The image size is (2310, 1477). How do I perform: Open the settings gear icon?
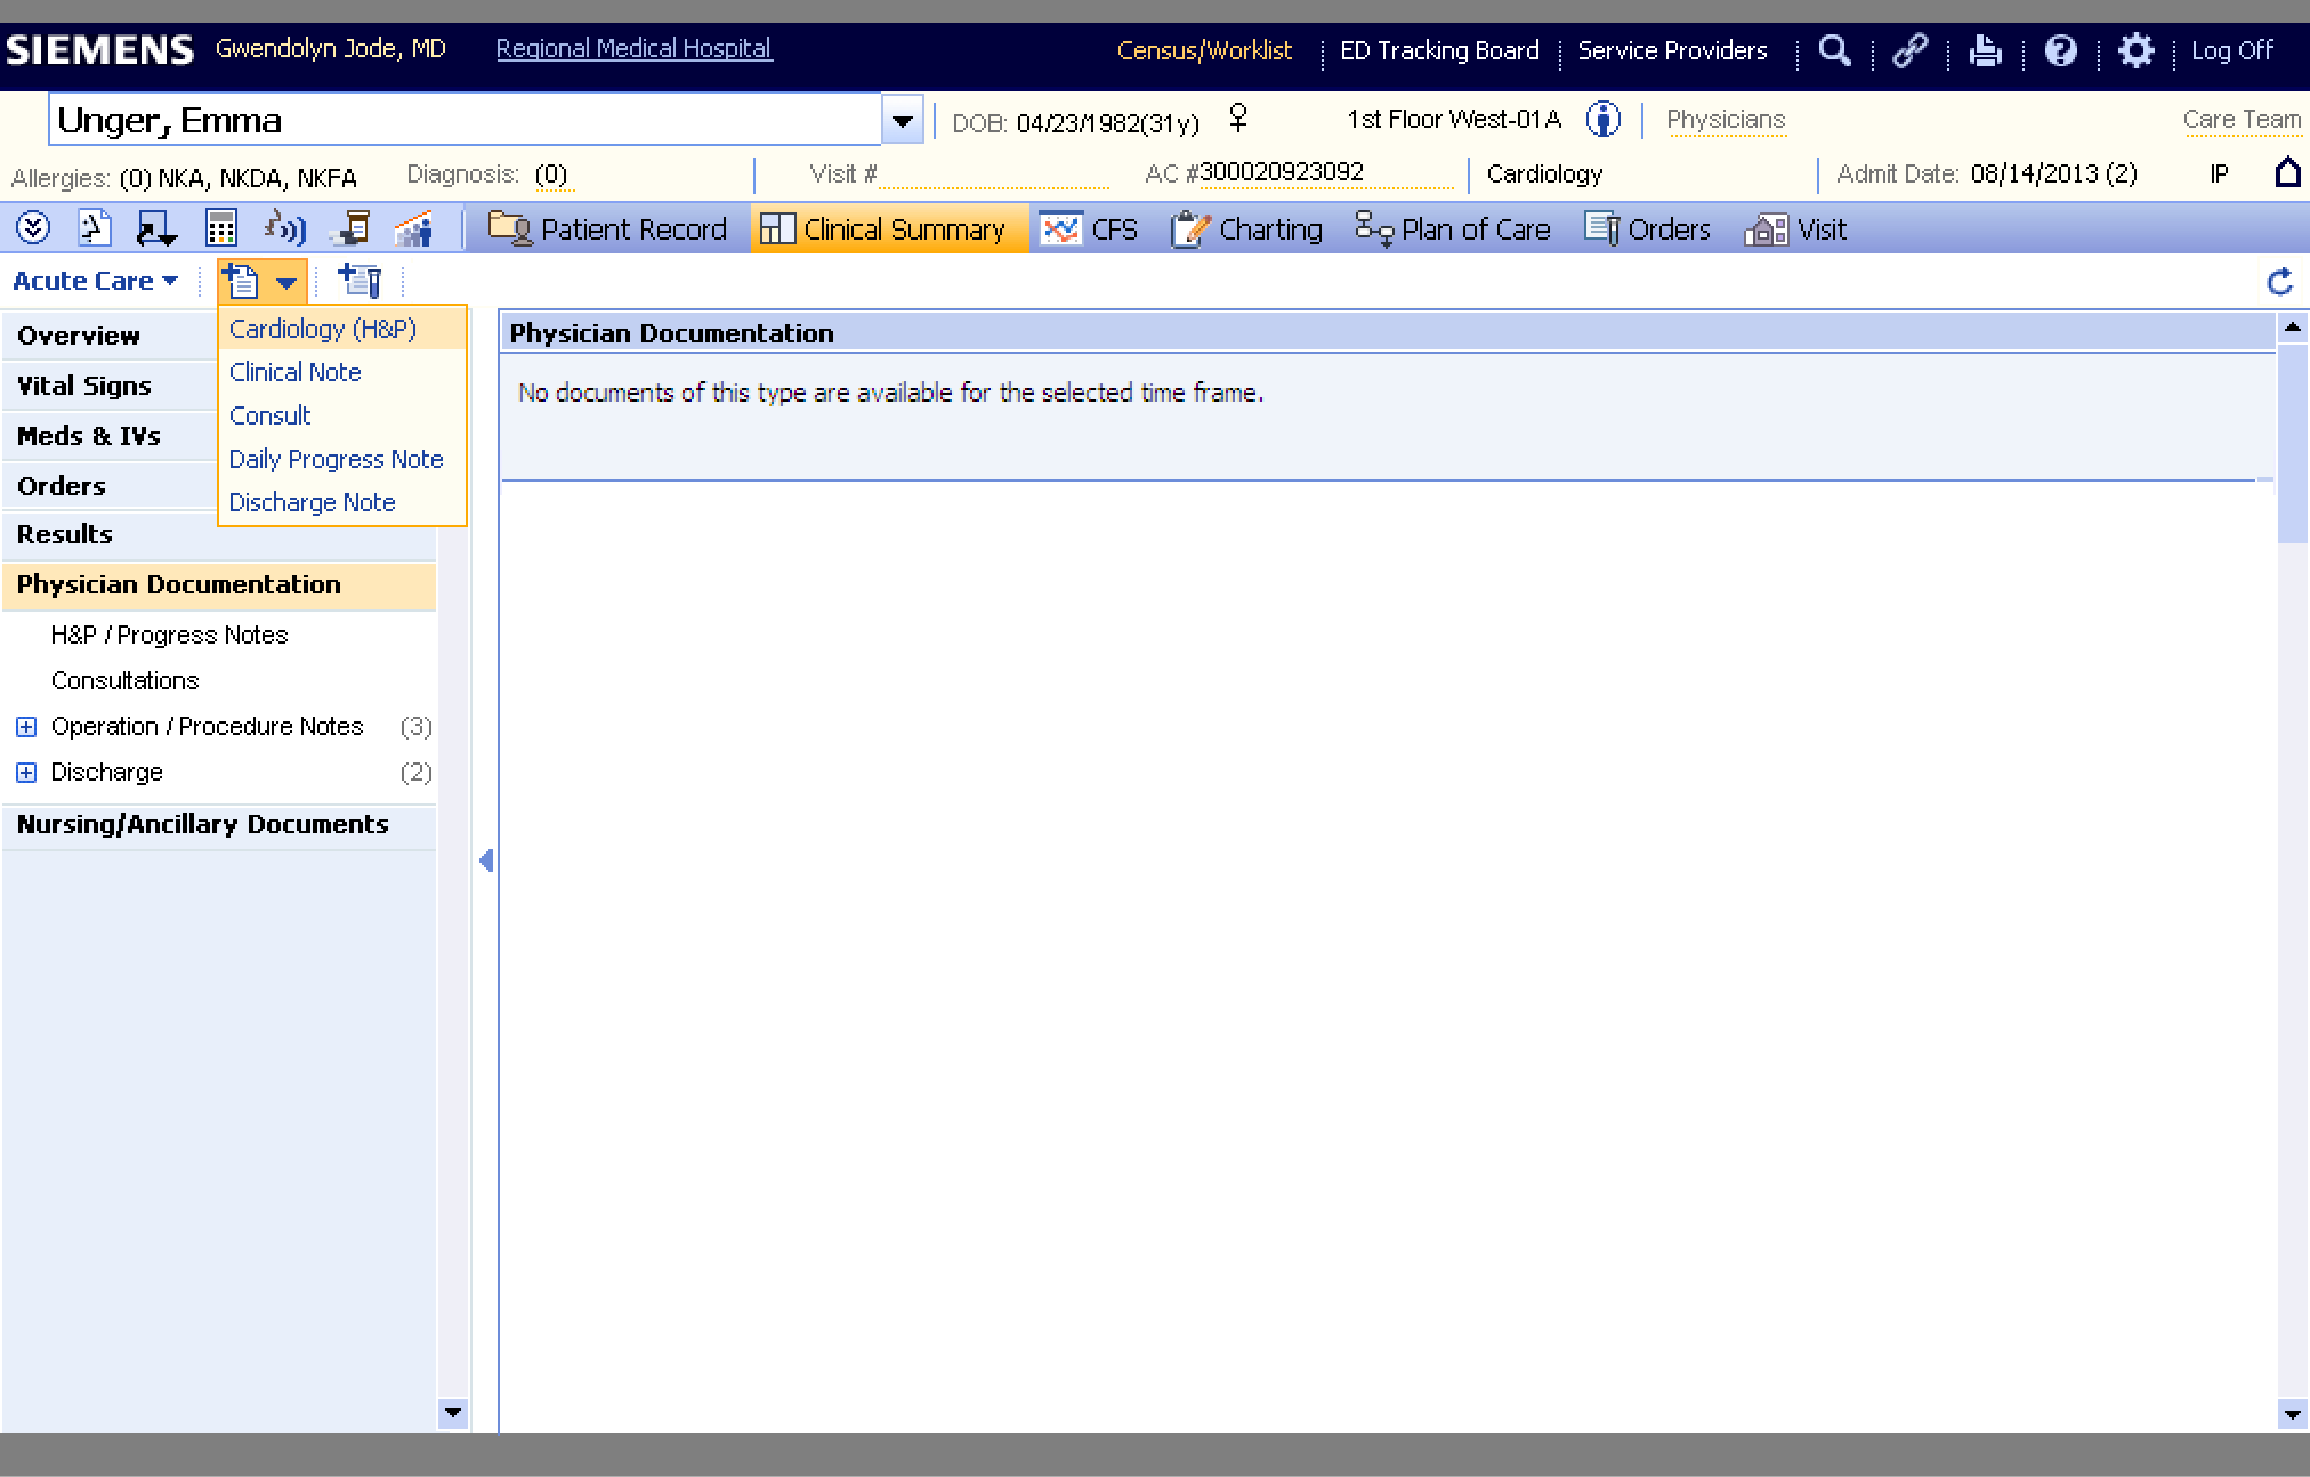[2136, 50]
